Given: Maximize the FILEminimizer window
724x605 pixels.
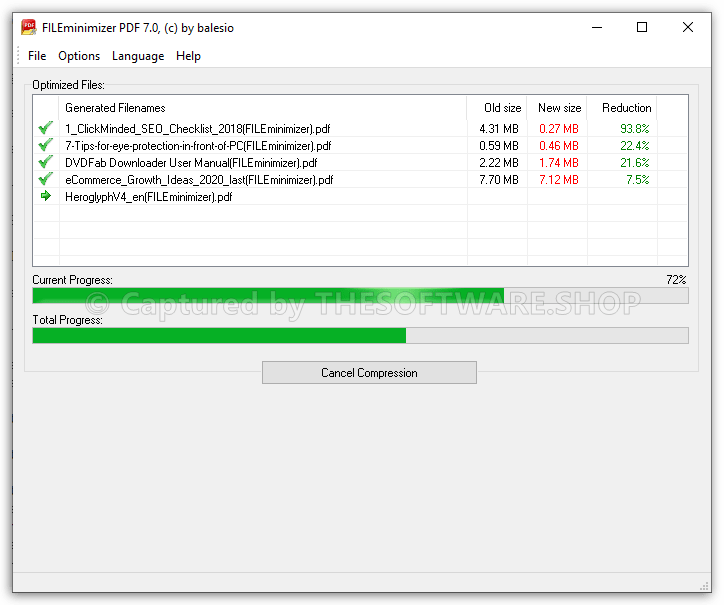Looking at the screenshot, I should pos(642,27).
